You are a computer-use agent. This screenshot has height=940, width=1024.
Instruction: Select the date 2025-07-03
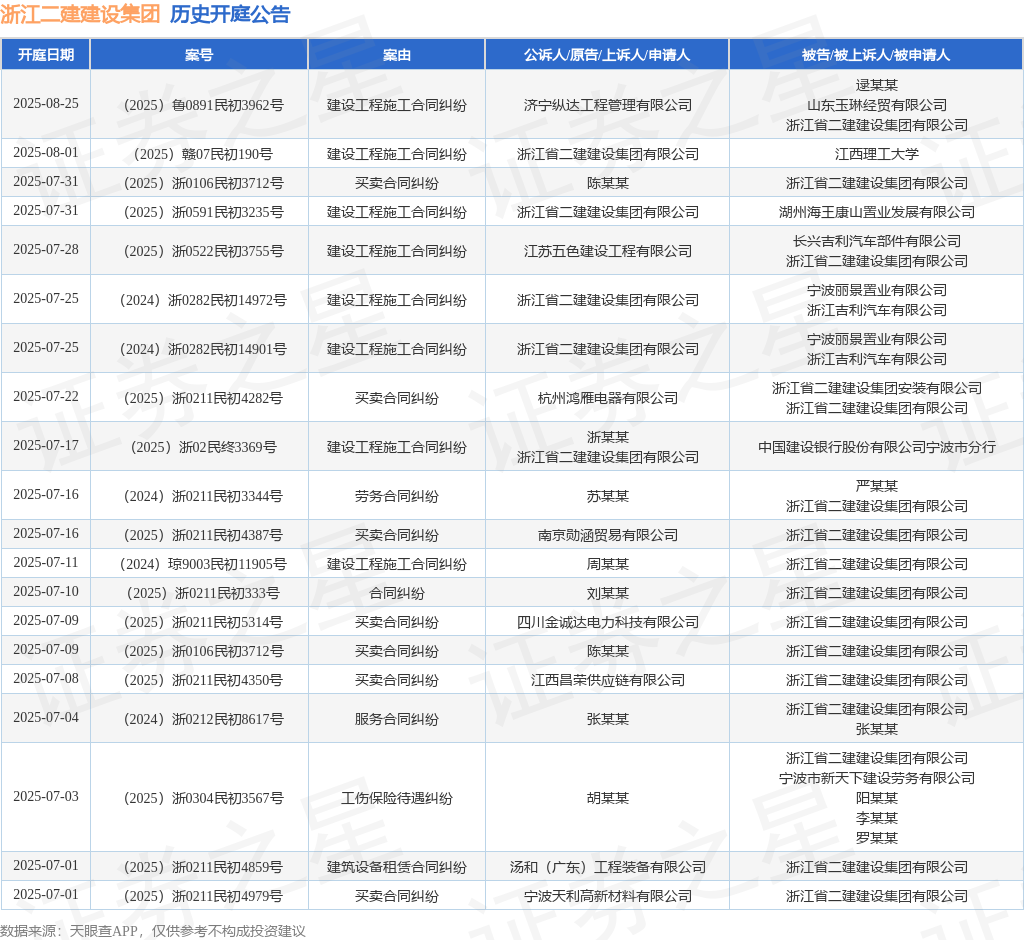(46, 797)
